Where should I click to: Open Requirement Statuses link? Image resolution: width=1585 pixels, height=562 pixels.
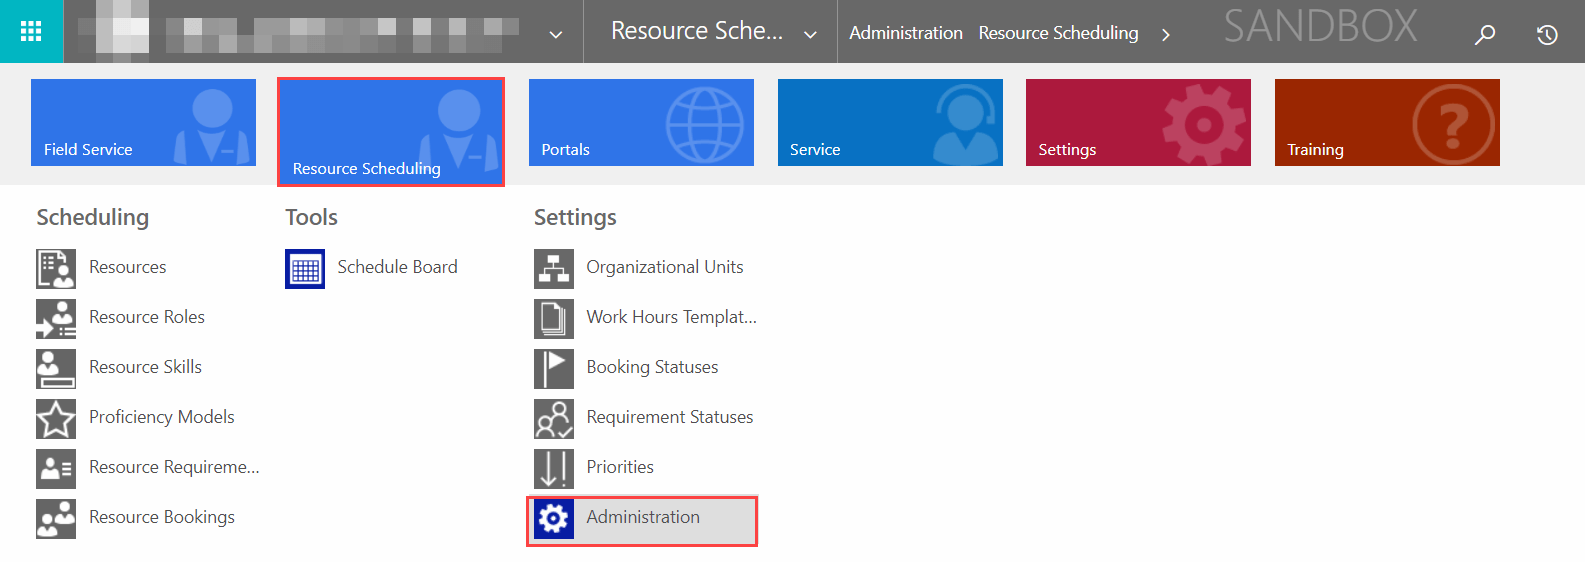click(670, 417)
